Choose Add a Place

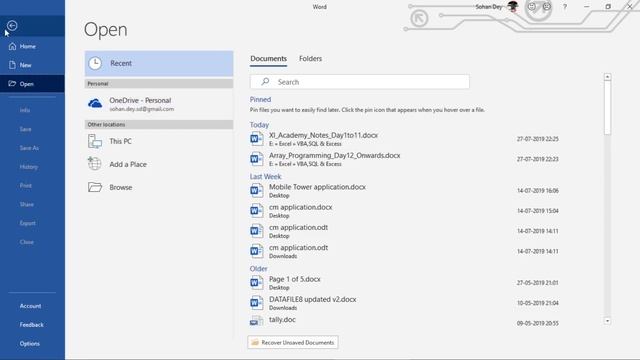click(159, 164)
